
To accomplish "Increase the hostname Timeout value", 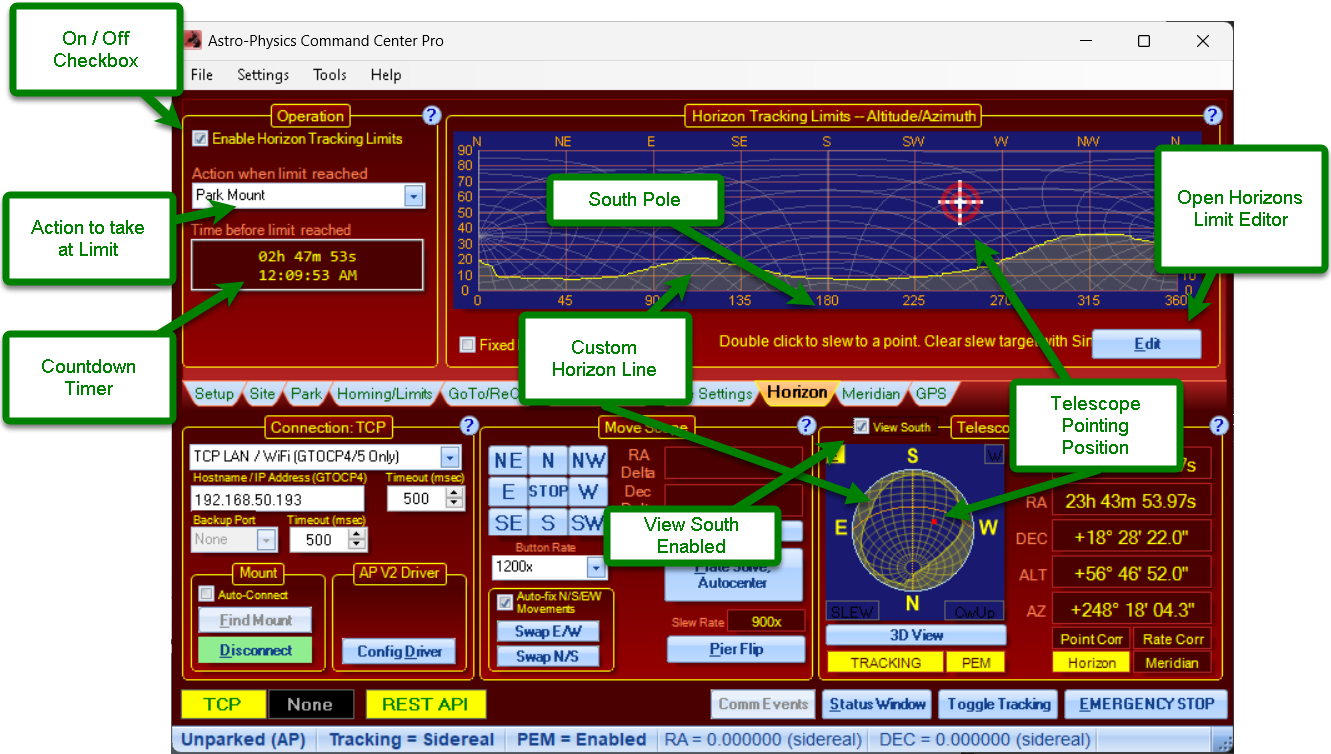I will tap(456, 493).
